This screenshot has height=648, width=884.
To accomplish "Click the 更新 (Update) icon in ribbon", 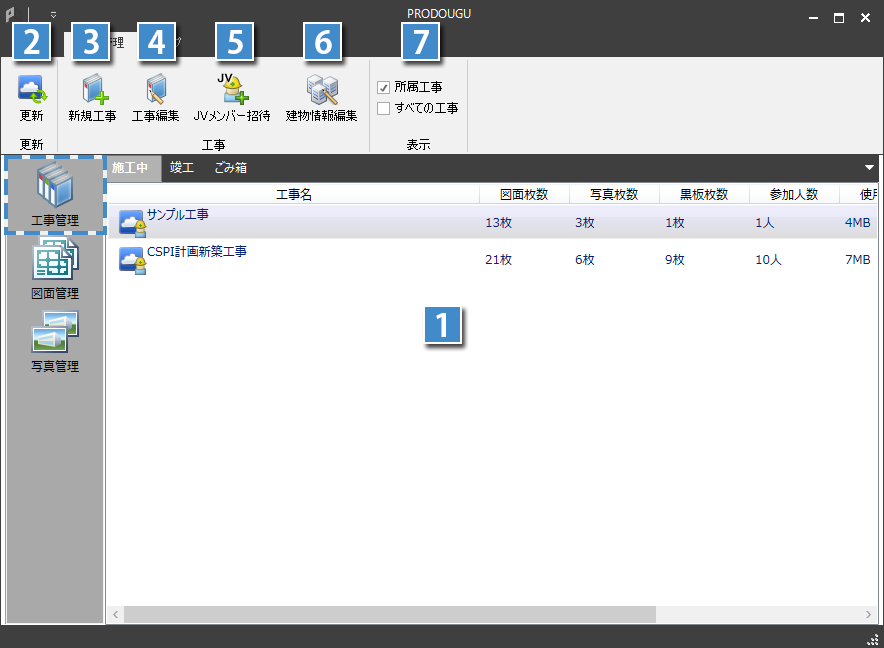I will pos(31,96).
